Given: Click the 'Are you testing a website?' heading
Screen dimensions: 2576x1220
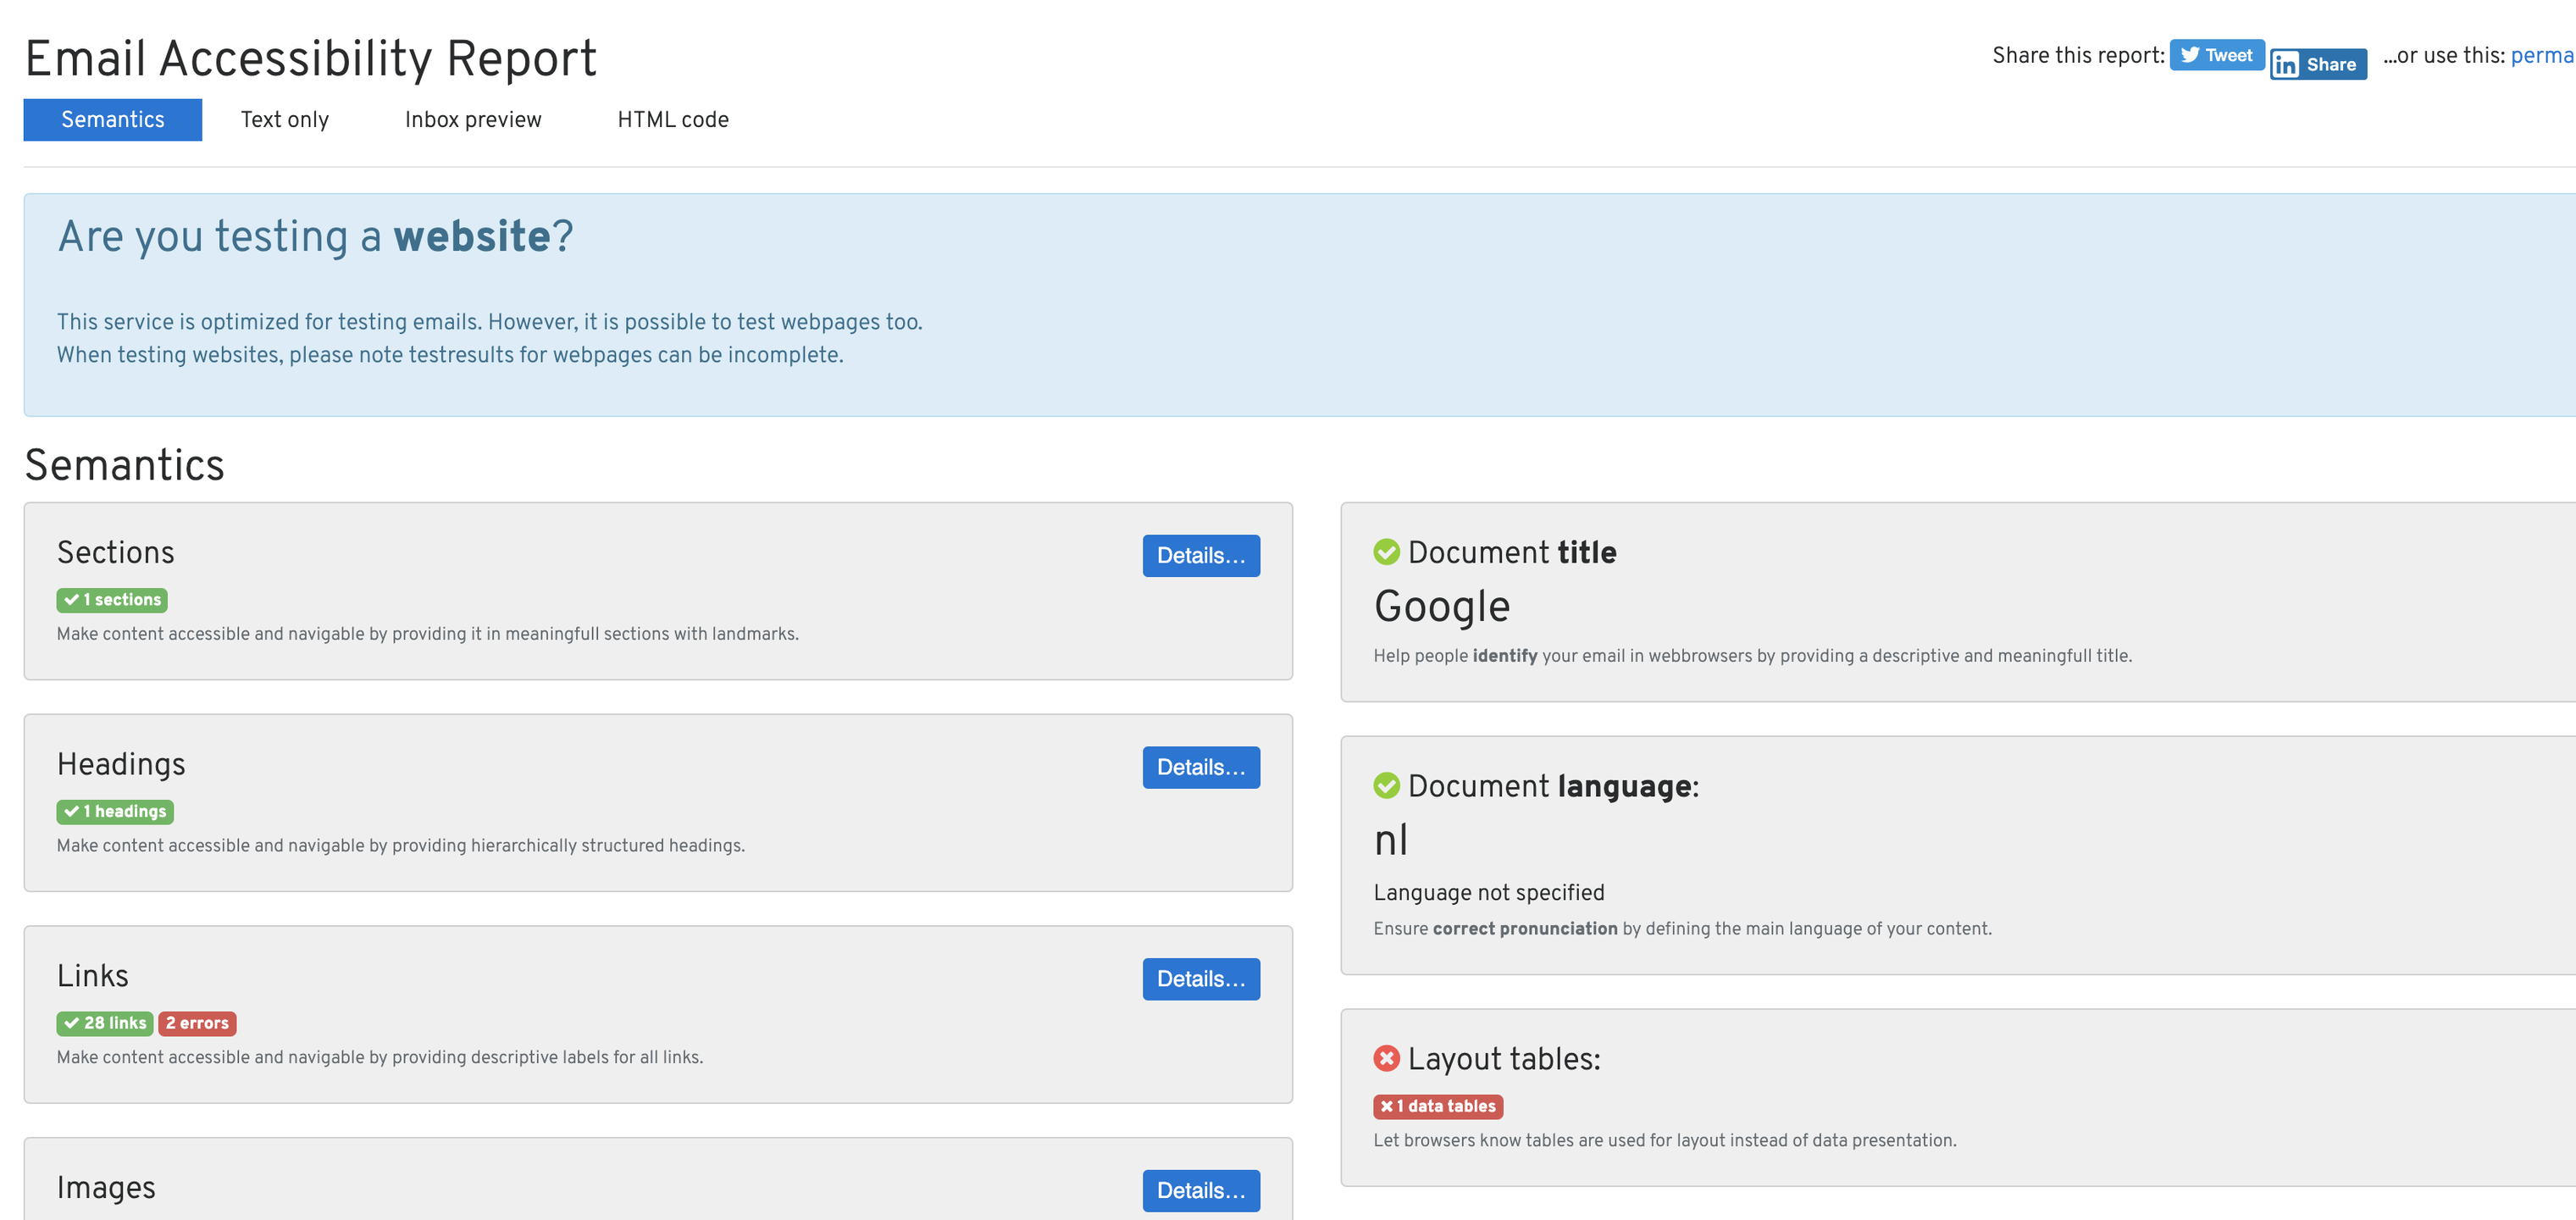Looking at the screenshot, I should (315, 237).
